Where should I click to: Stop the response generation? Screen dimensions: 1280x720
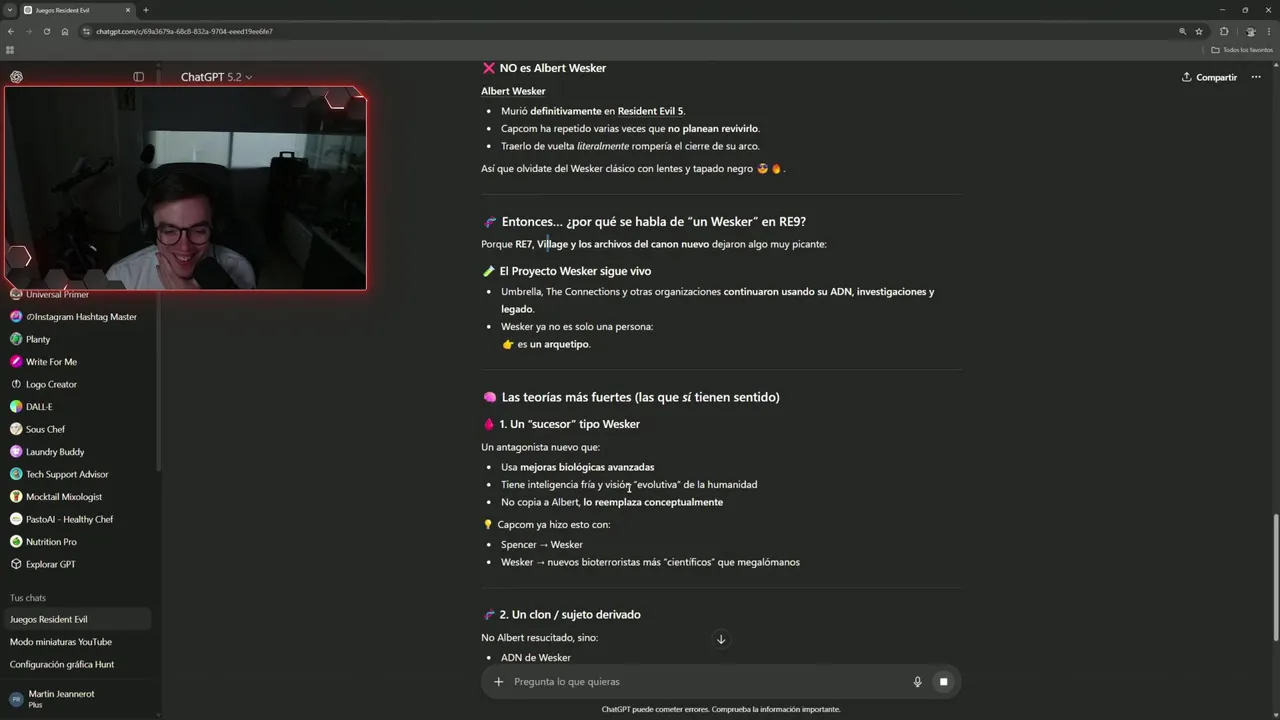pos(942,682)
